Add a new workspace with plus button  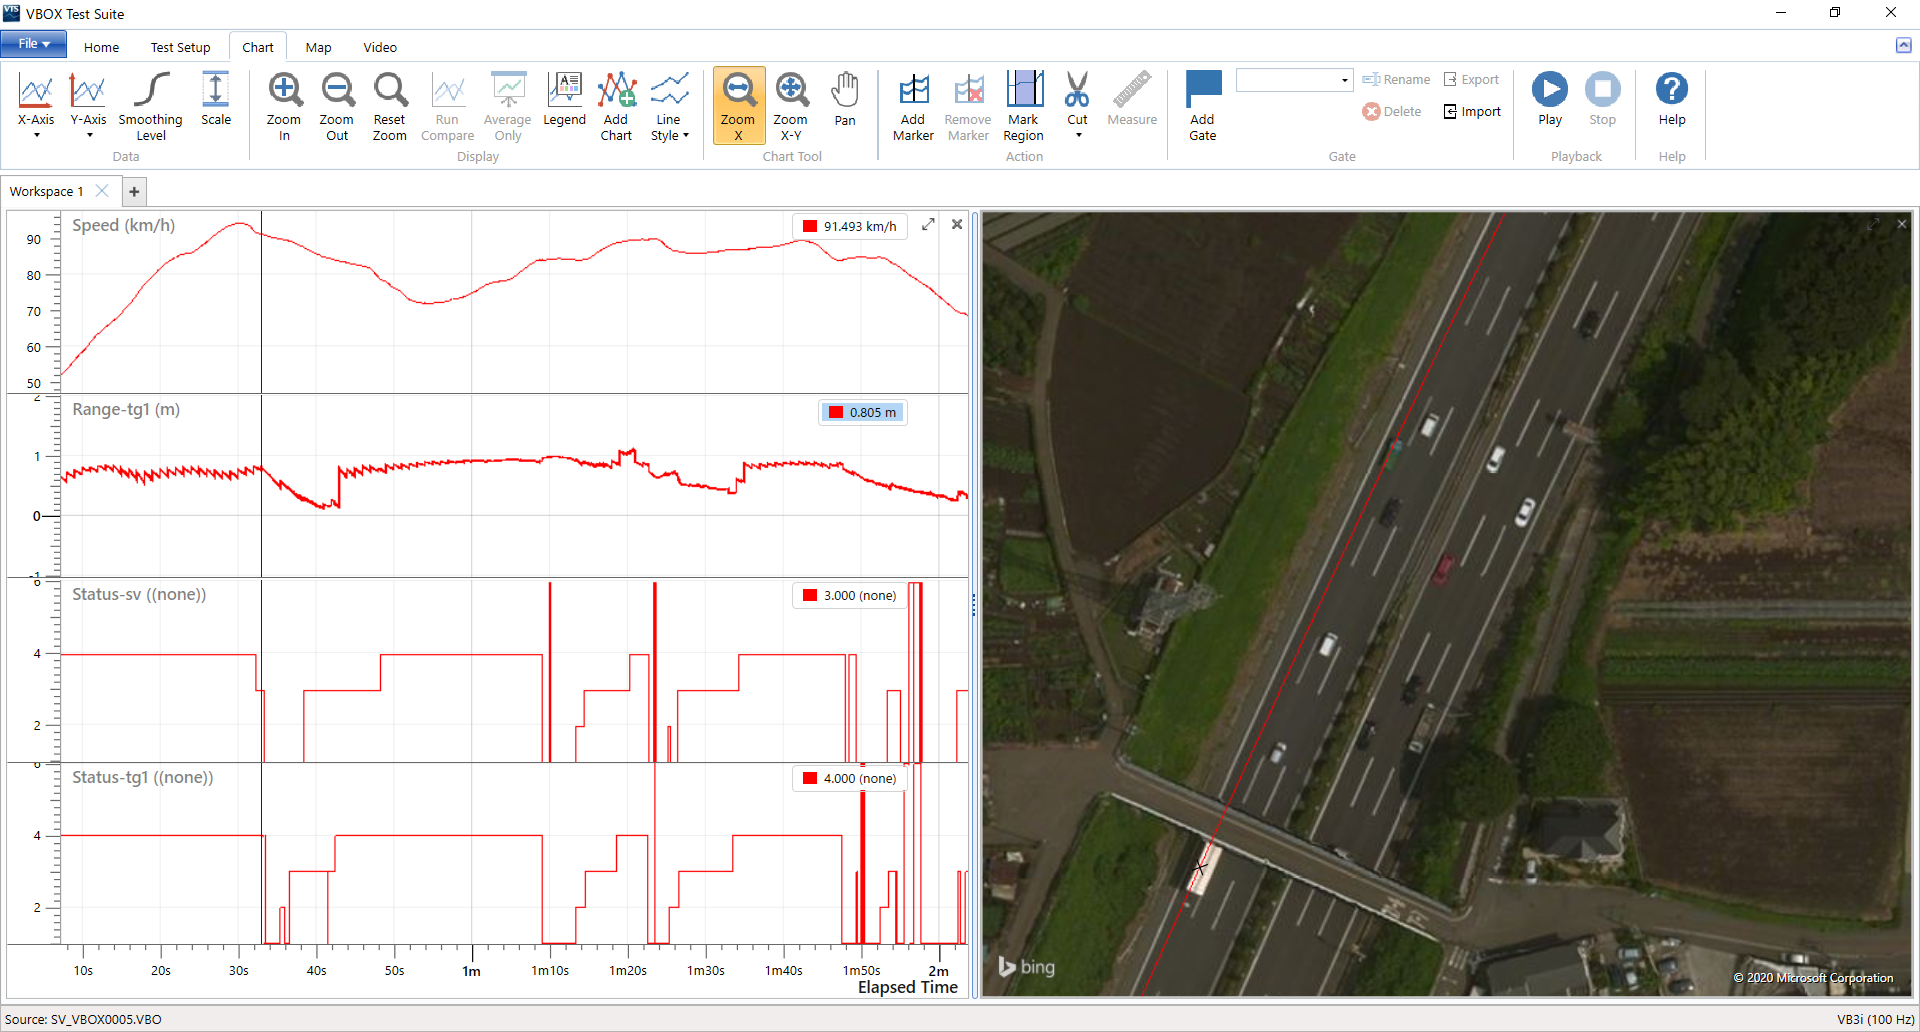[x=134, y=191]
